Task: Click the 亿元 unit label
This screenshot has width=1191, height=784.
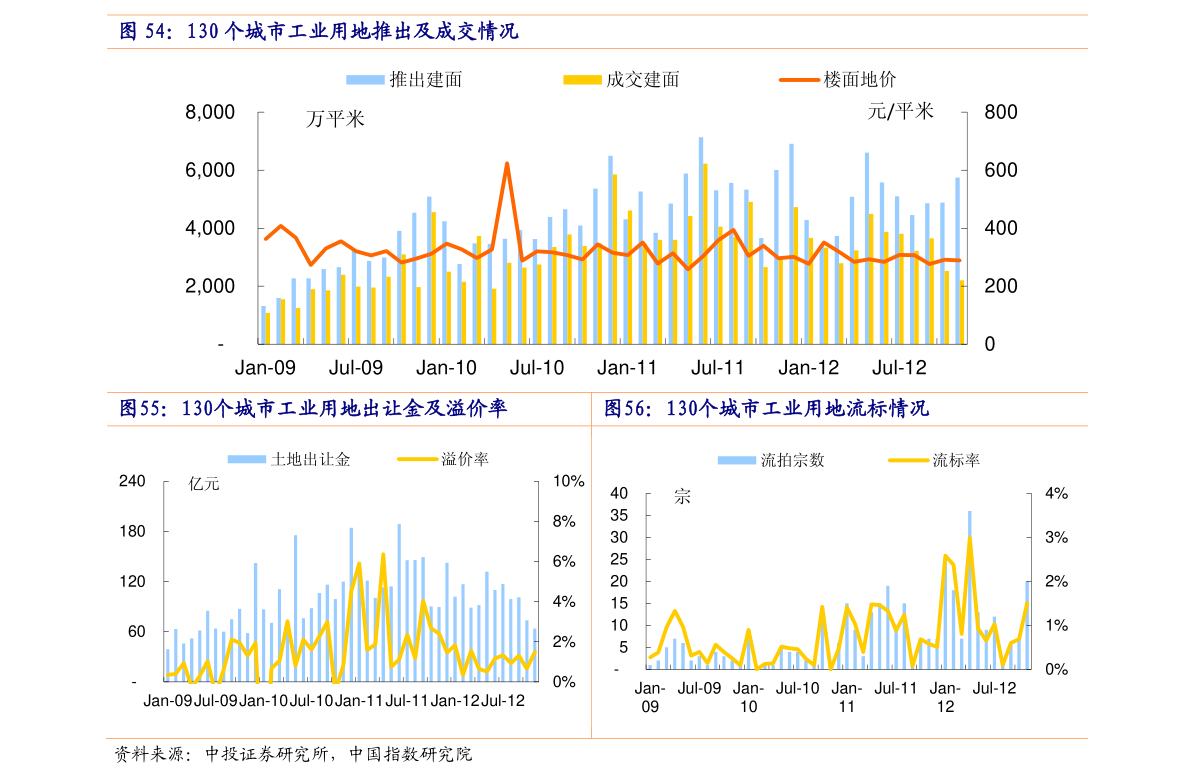Action: [x=204, y=484]
